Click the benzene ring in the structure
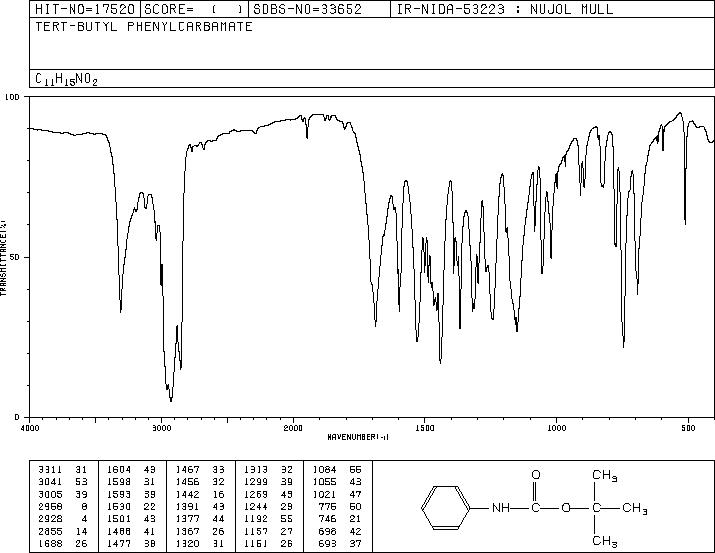The height and width of the screenshot is (553, 715). click(446, 508)
